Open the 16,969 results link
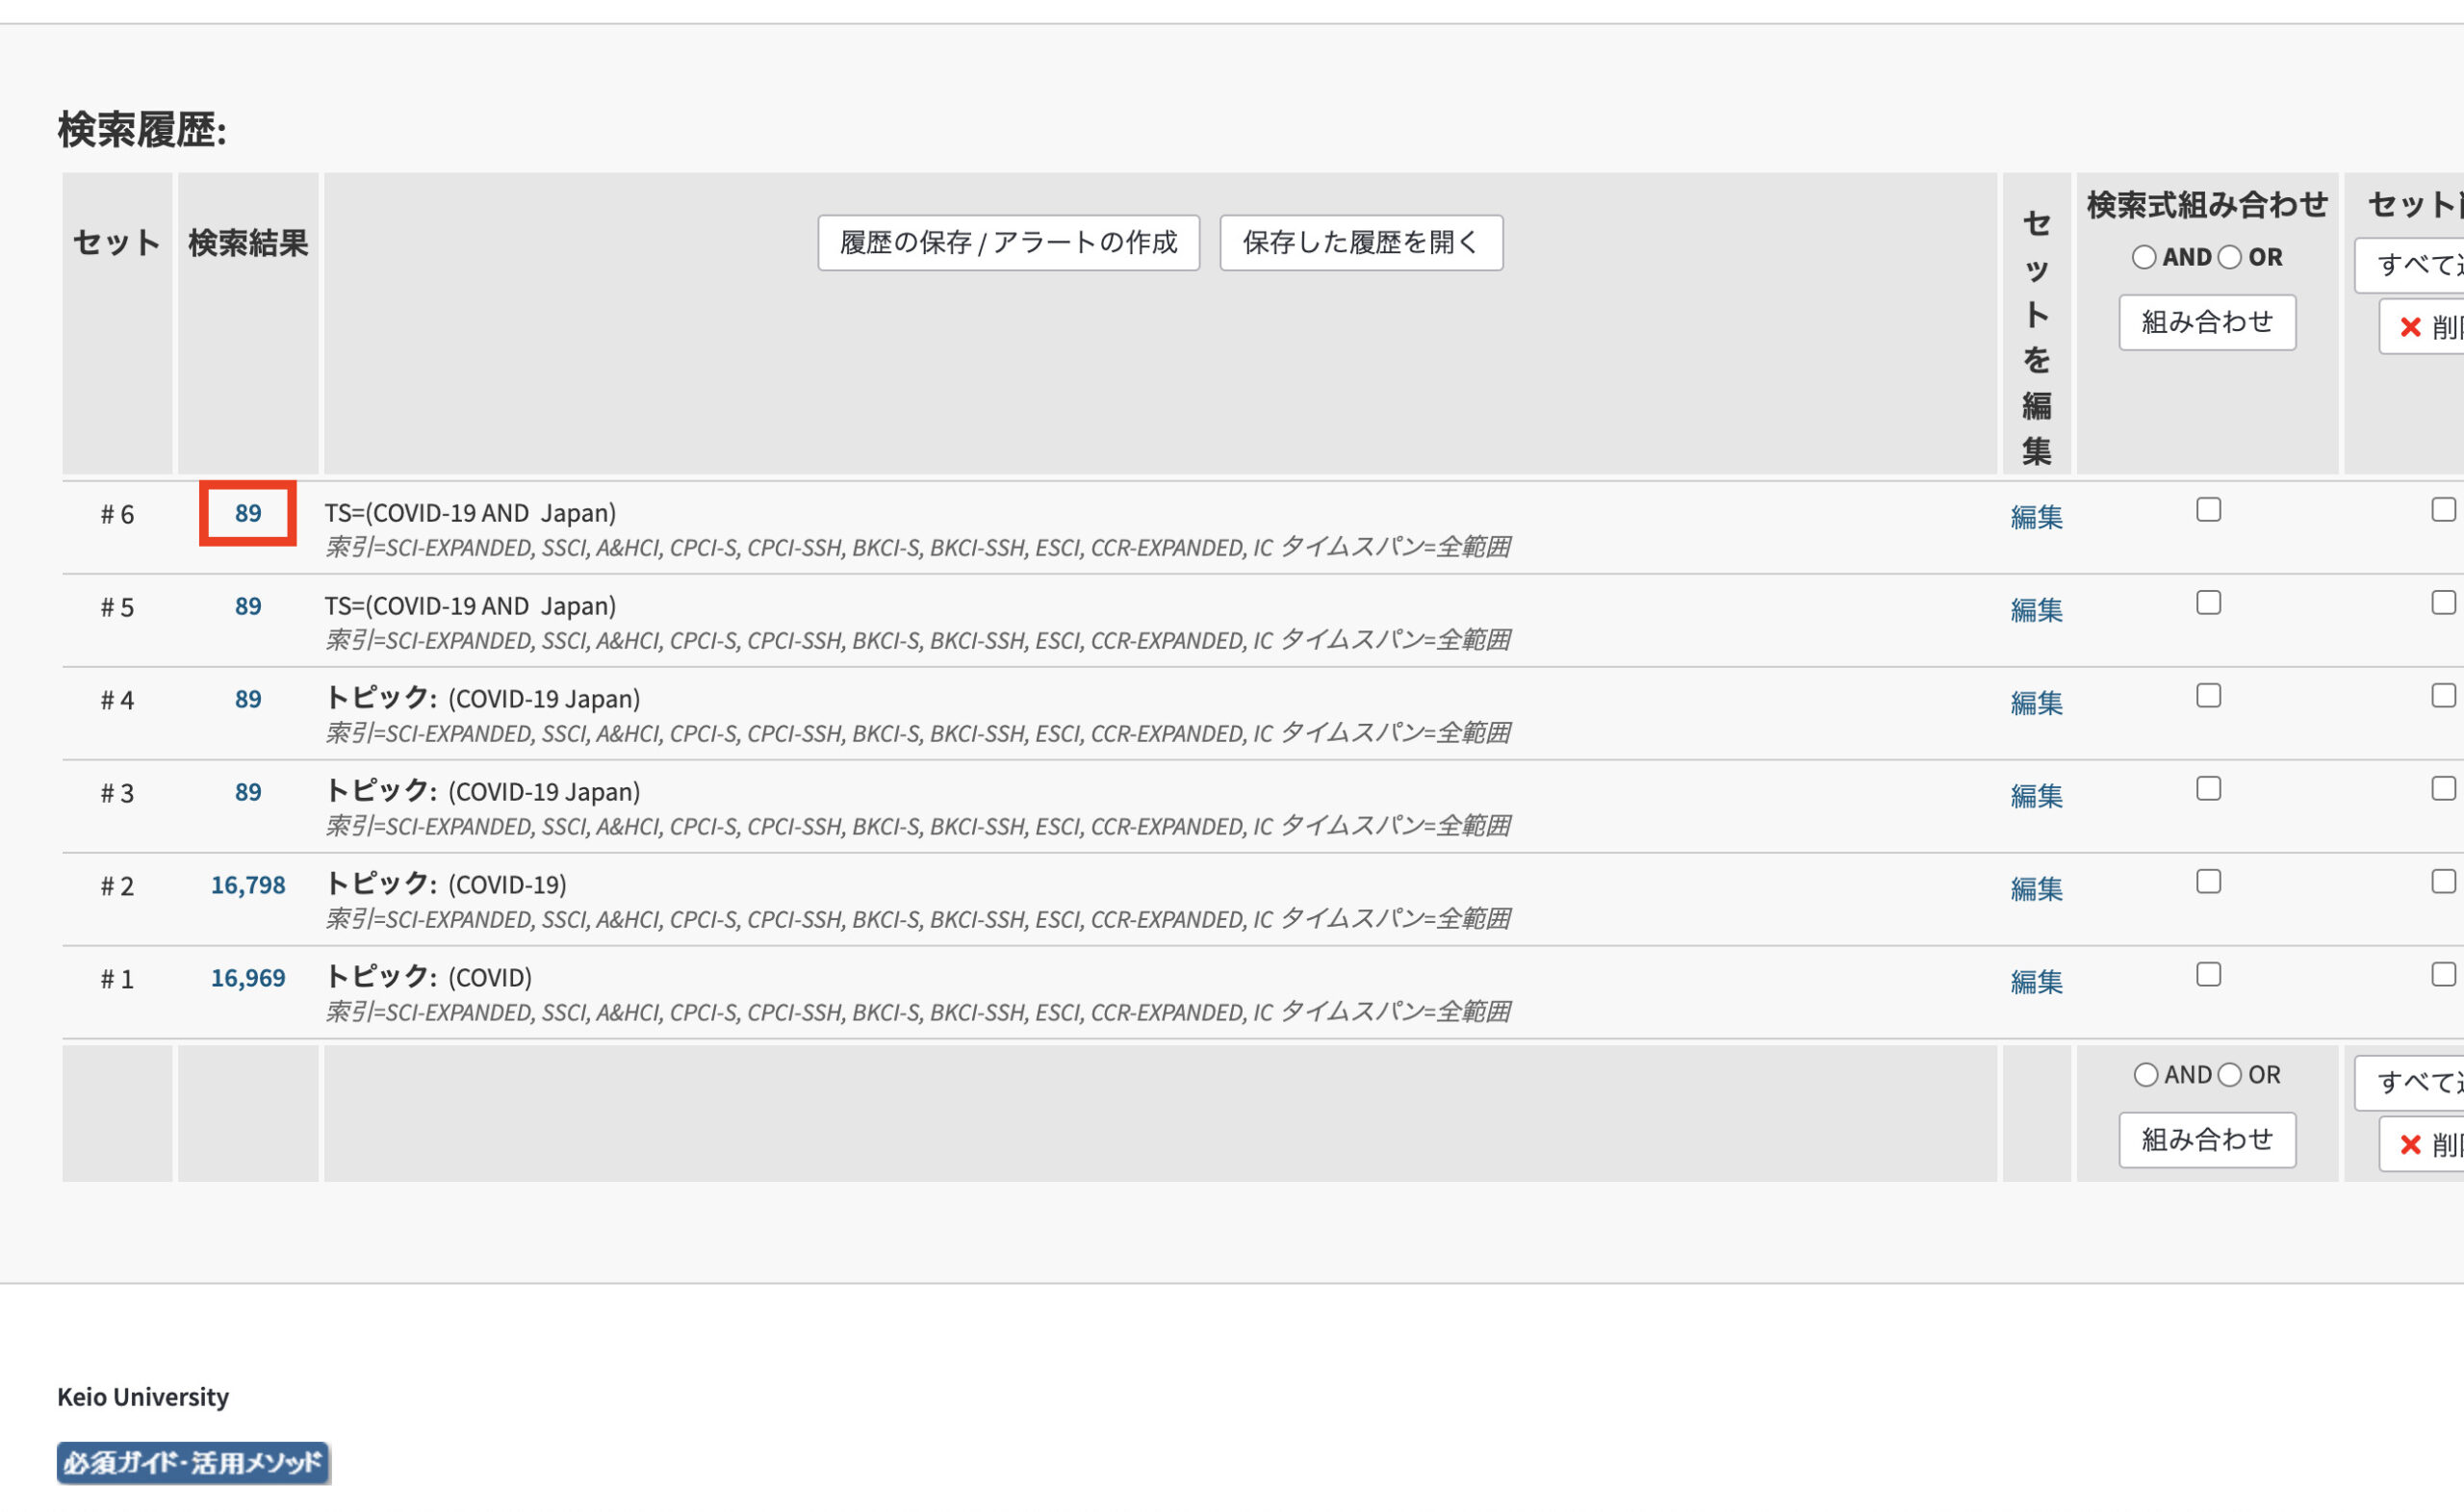Viewport: 2464px width, 1512px height. coord(248,978)
